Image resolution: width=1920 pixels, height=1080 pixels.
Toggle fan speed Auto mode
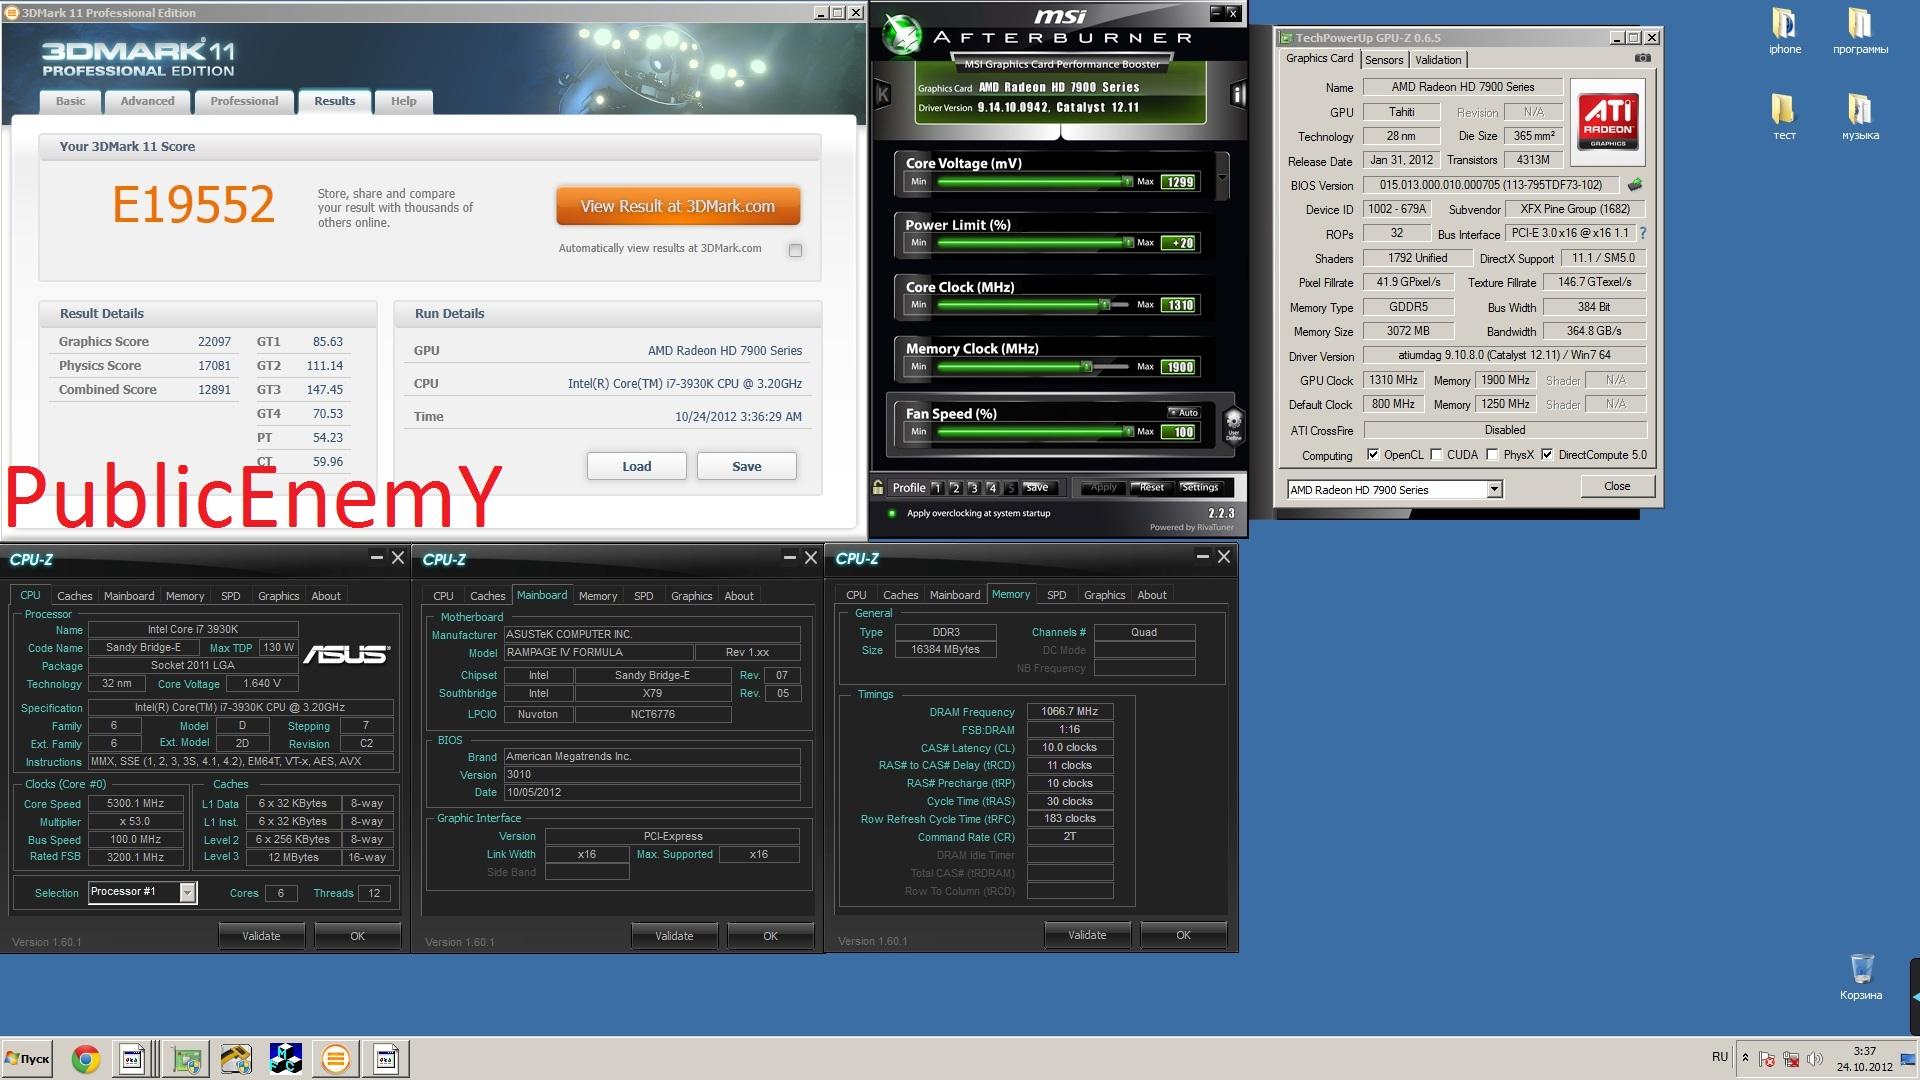[1183, 412]
